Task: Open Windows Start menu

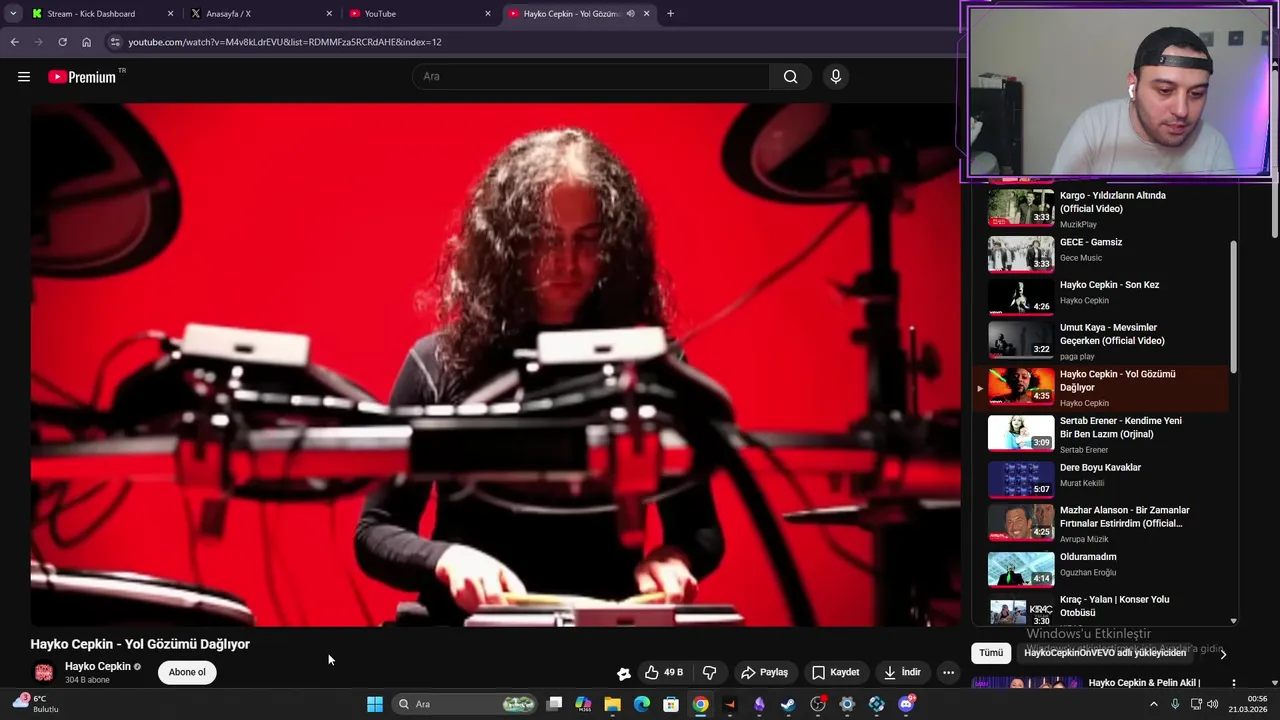Action: pos(374,704)
